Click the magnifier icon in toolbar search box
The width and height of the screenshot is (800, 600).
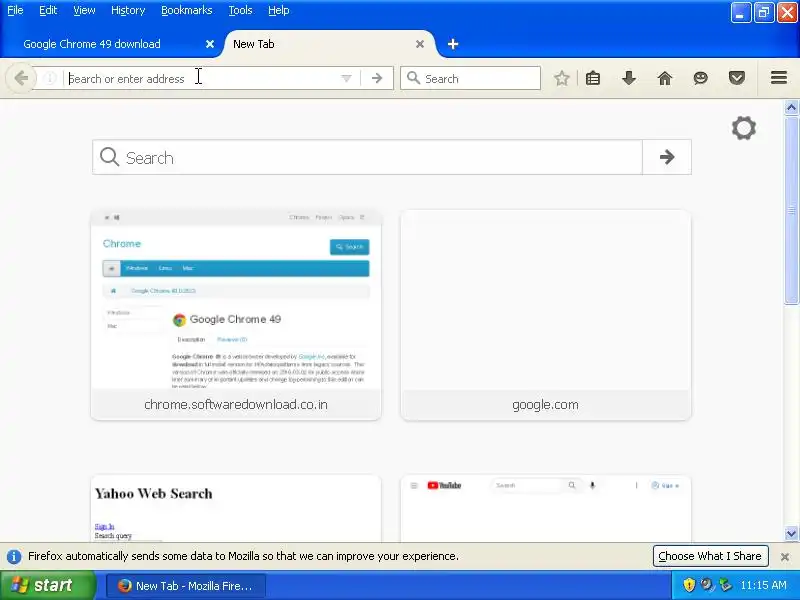pos(413,78)
